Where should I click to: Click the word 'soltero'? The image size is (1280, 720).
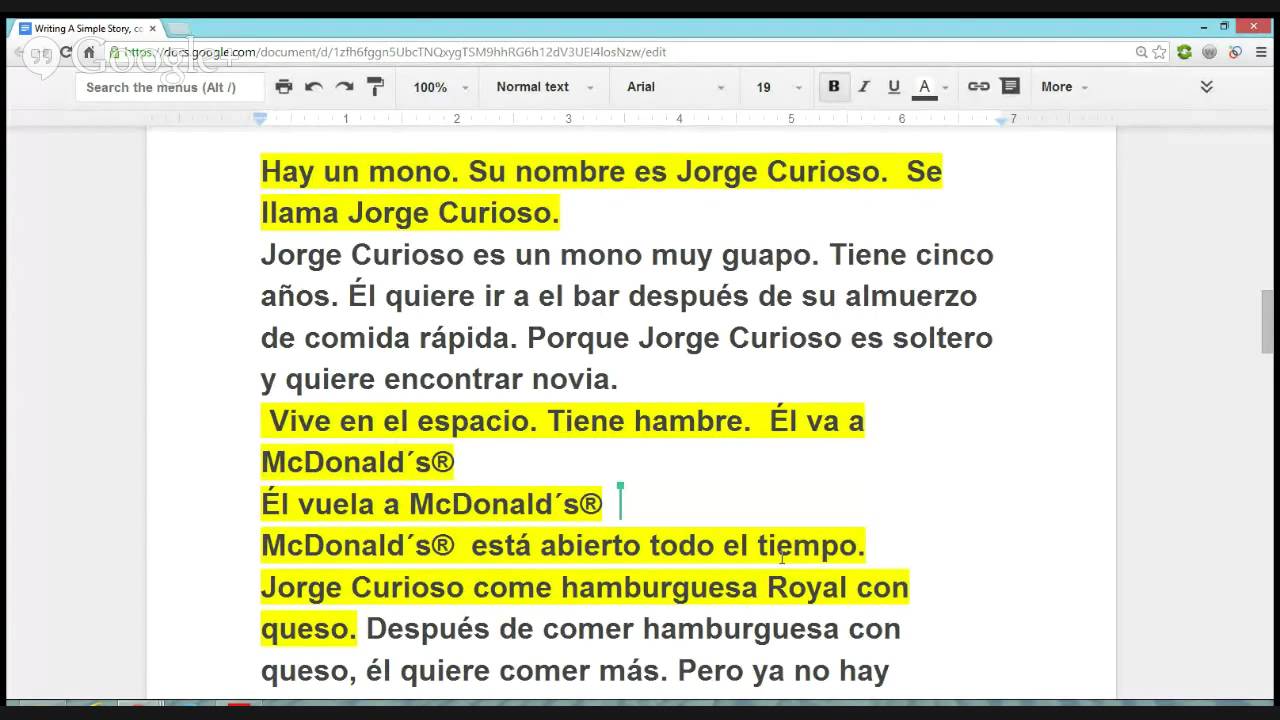(943, 338)
